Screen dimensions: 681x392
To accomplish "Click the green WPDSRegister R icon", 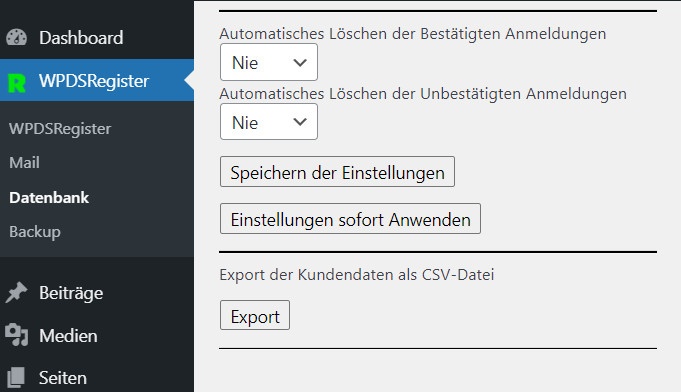I will pyautogui.click(x=17, y=83).
